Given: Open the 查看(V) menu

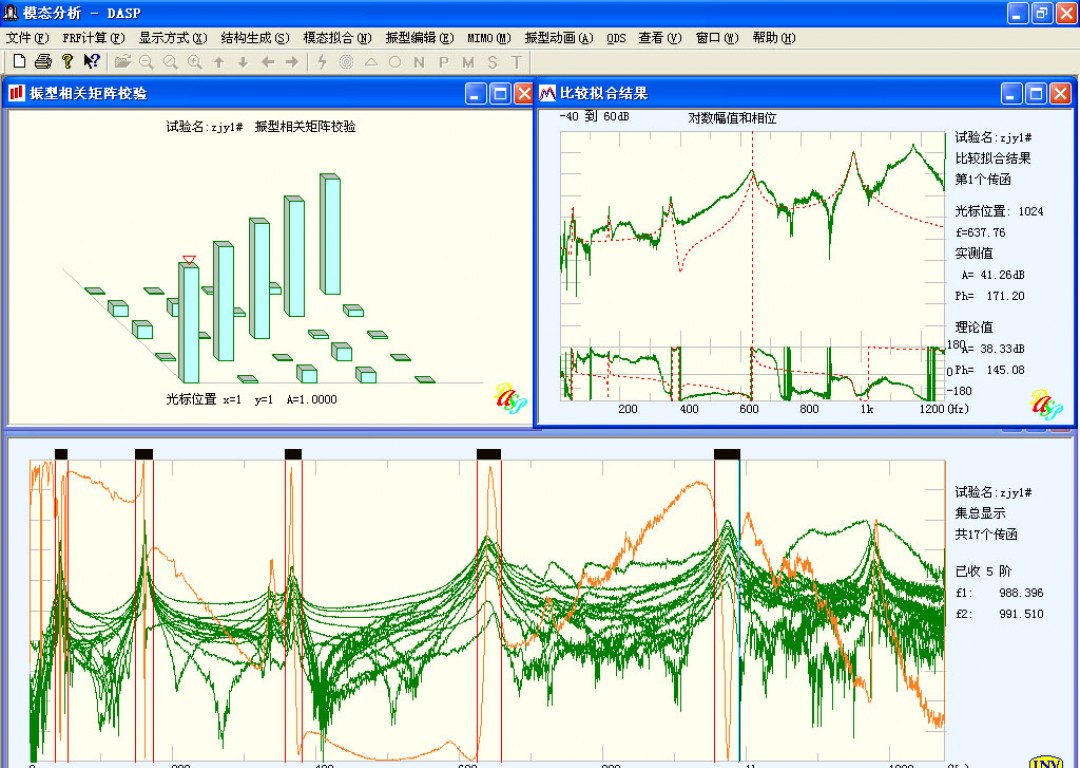Looking at the screenshot, I should 660,38.
